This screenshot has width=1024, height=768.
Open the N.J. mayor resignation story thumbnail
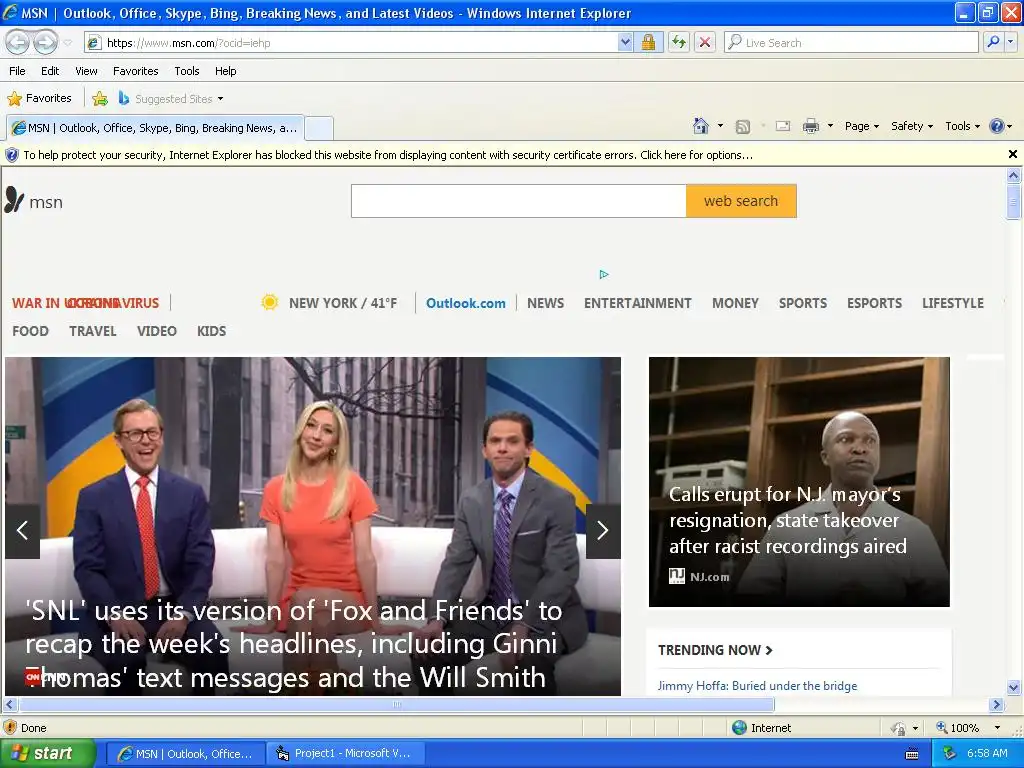tap(799, 481)
